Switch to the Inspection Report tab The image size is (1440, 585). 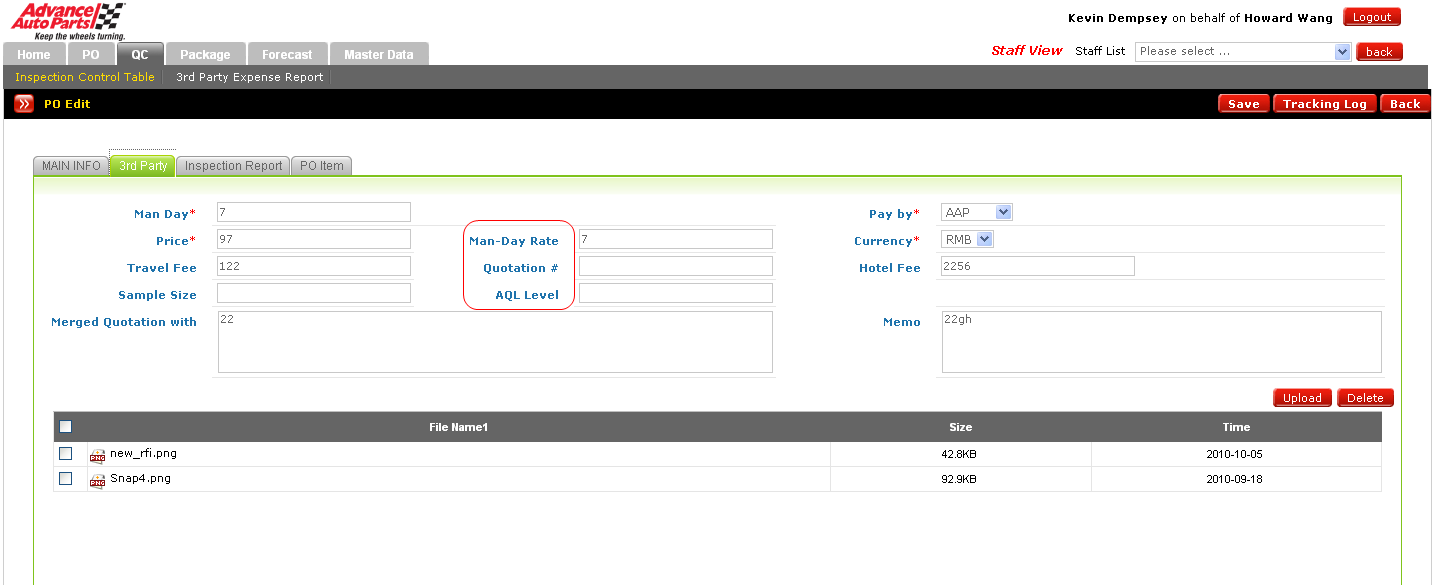click(x=233, y=166)
